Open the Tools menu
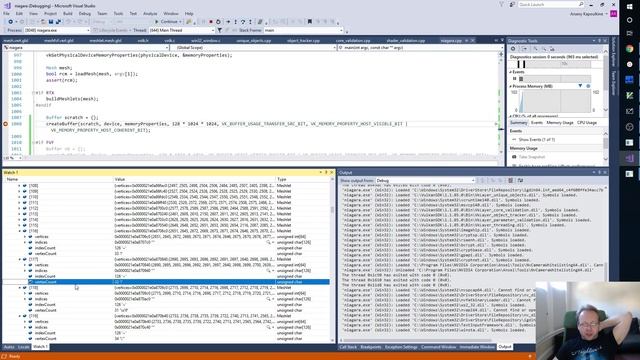 pyautogui.click(x=118, y=13)
